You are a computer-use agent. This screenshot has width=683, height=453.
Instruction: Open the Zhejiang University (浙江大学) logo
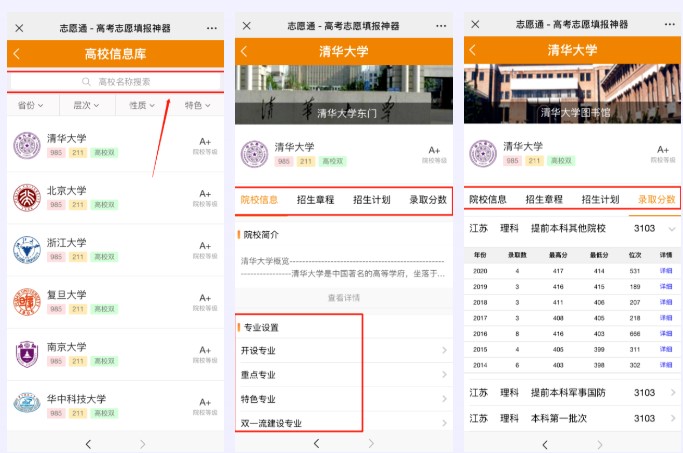[26, 249]
